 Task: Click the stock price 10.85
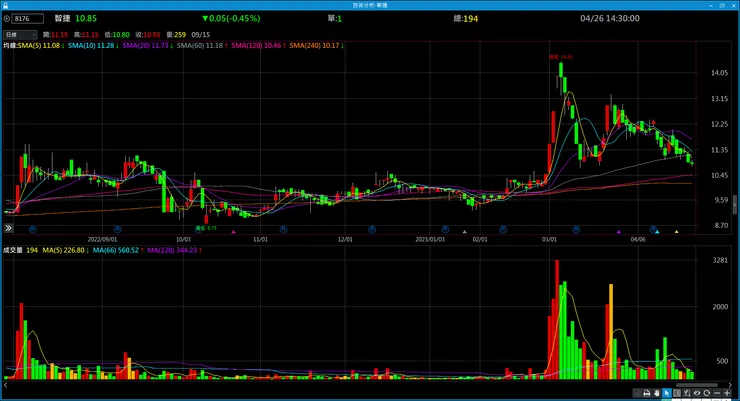click(86, 18)
